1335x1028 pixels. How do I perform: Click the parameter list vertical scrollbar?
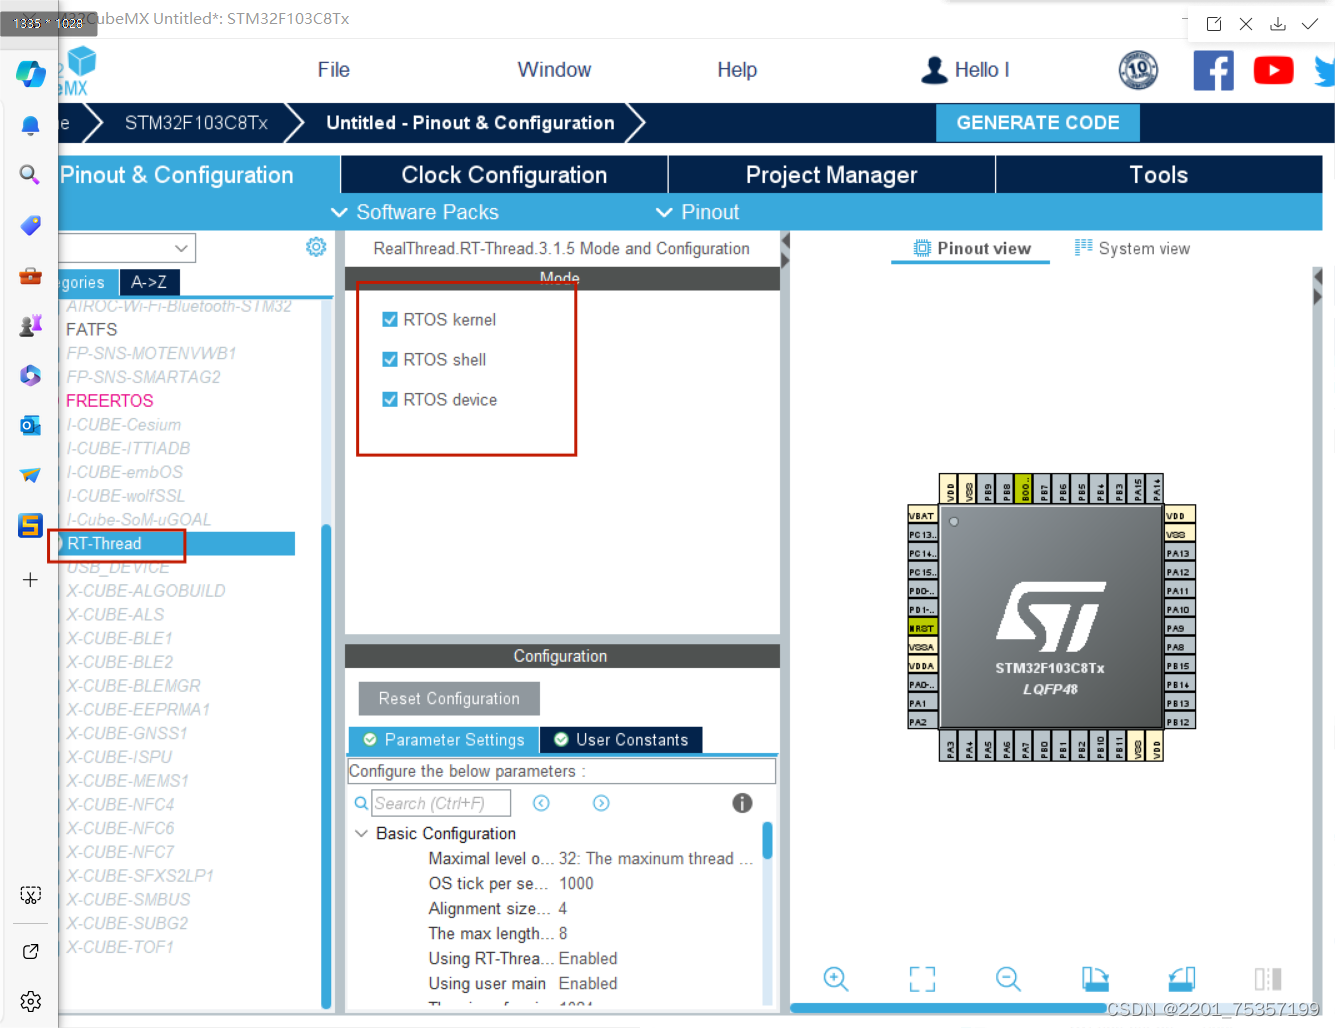click(767, 840)
